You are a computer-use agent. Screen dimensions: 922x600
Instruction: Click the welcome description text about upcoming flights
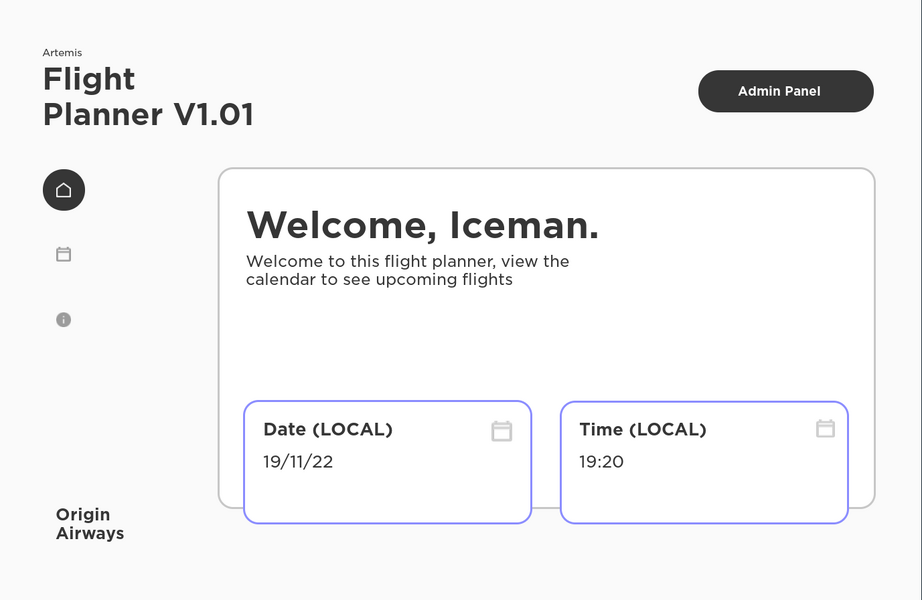(x=408, y=270)
